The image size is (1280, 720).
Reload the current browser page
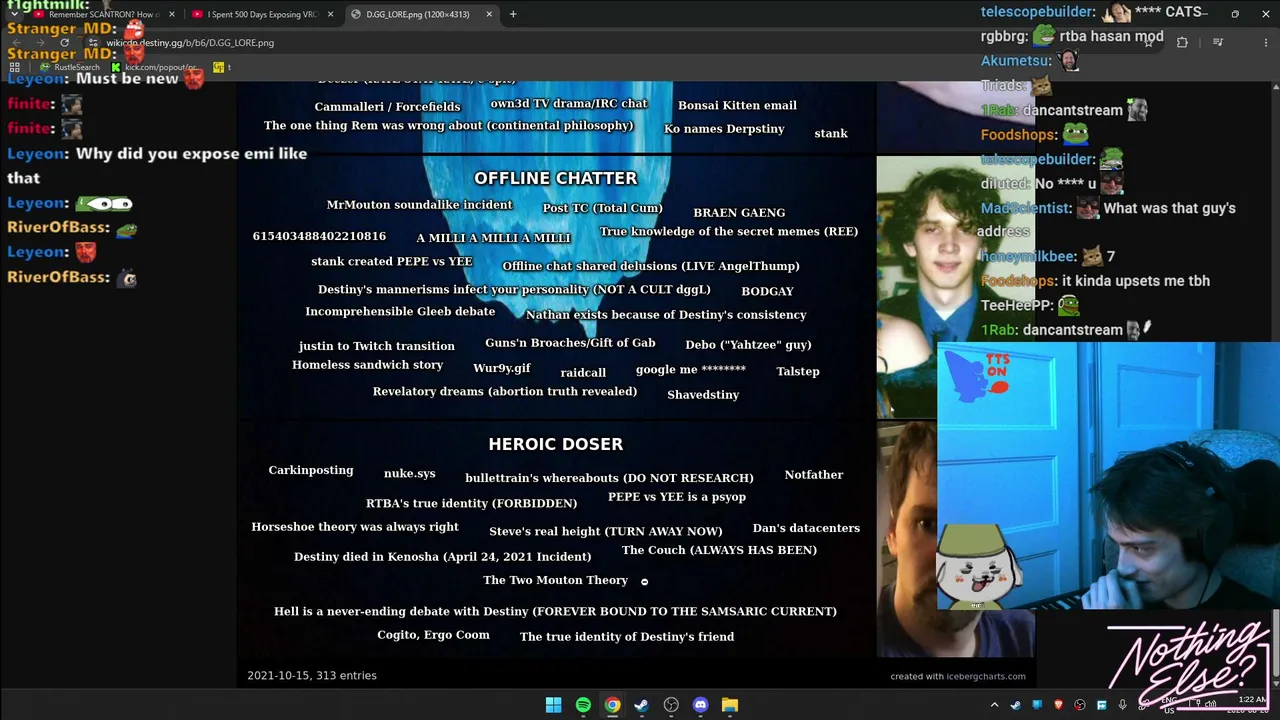pos(64,43)
